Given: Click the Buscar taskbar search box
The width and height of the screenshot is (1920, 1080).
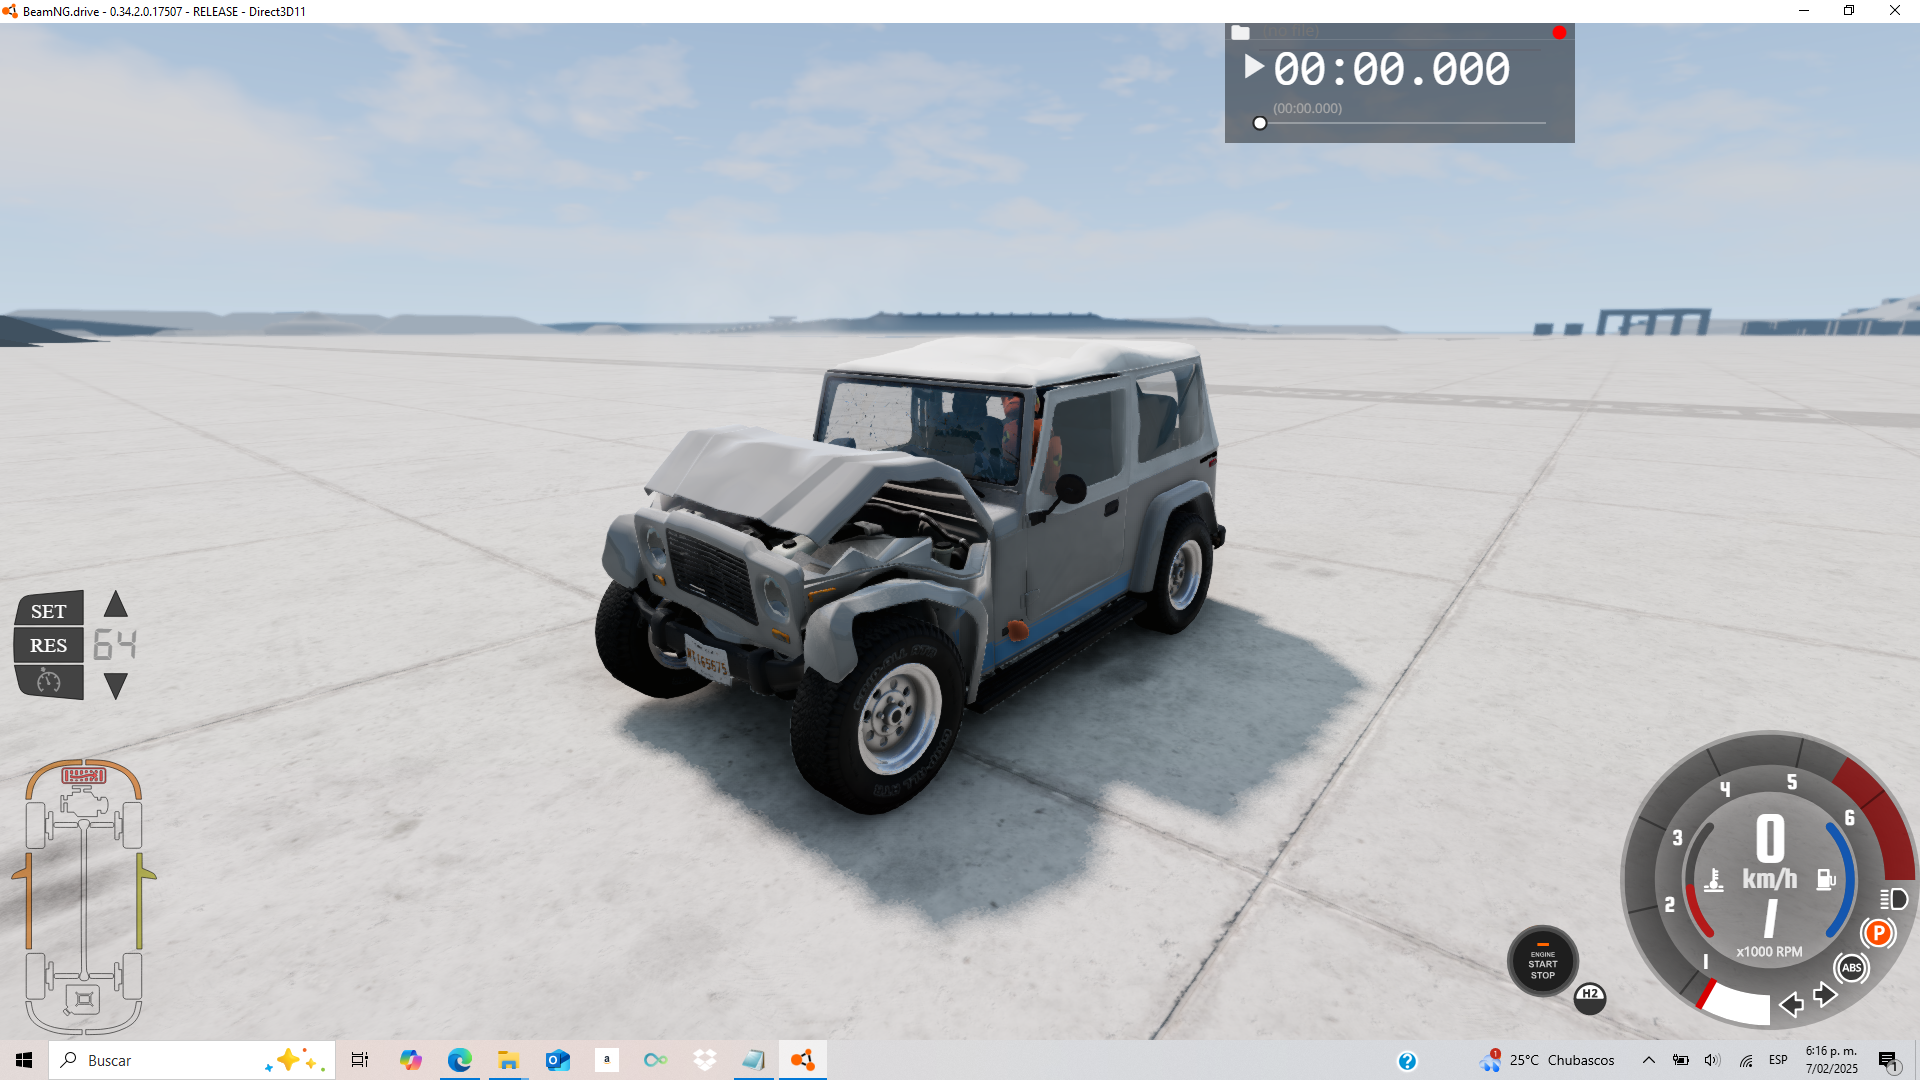Looking at the screenshot, I should (192, 1060).
